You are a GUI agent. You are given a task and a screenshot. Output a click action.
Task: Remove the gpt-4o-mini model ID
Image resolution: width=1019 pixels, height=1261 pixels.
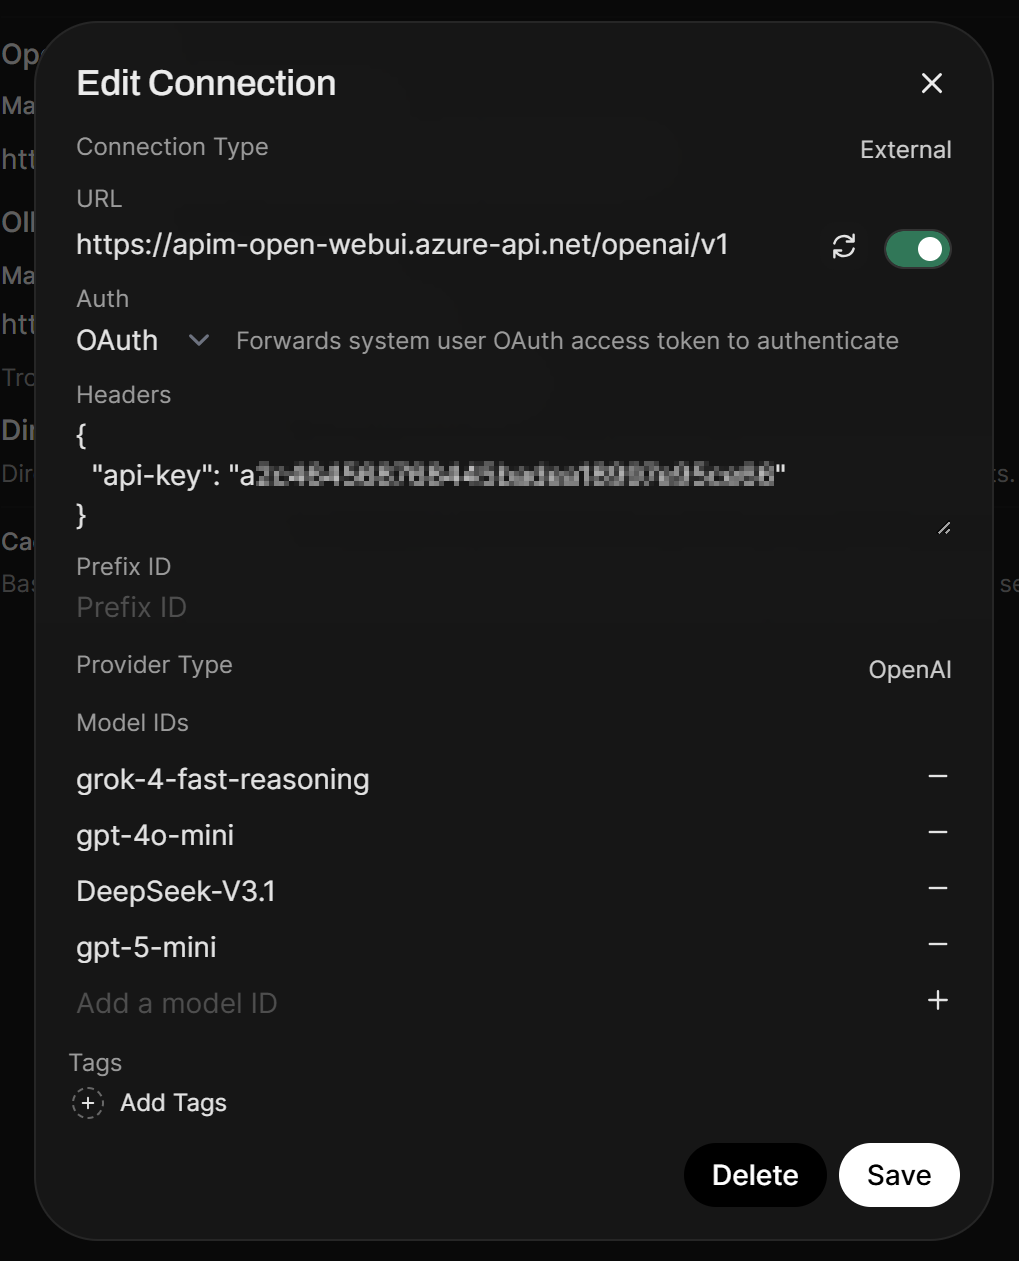click(937, 833)
